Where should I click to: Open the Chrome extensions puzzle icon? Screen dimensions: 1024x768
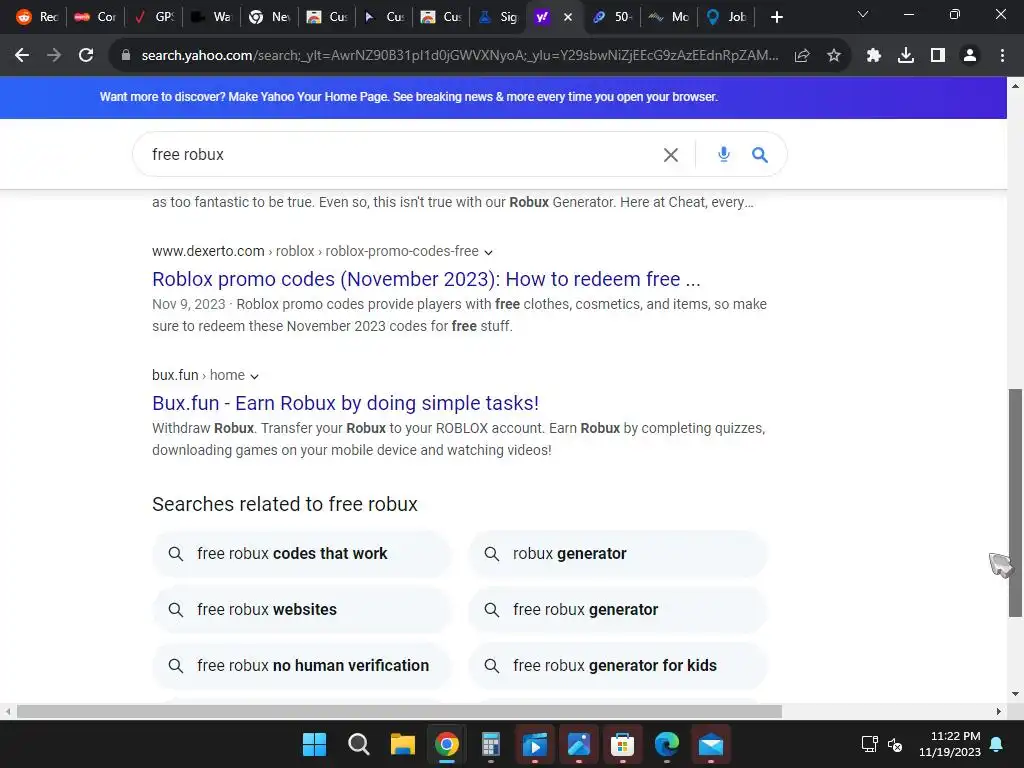coord(874,56)
